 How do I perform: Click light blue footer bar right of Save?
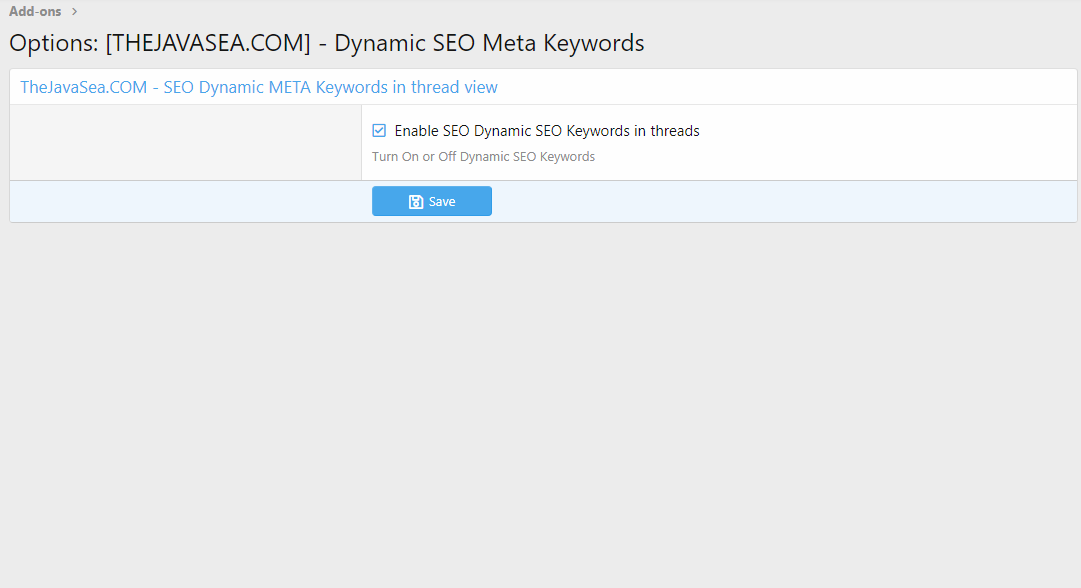[x=780, y=202]
